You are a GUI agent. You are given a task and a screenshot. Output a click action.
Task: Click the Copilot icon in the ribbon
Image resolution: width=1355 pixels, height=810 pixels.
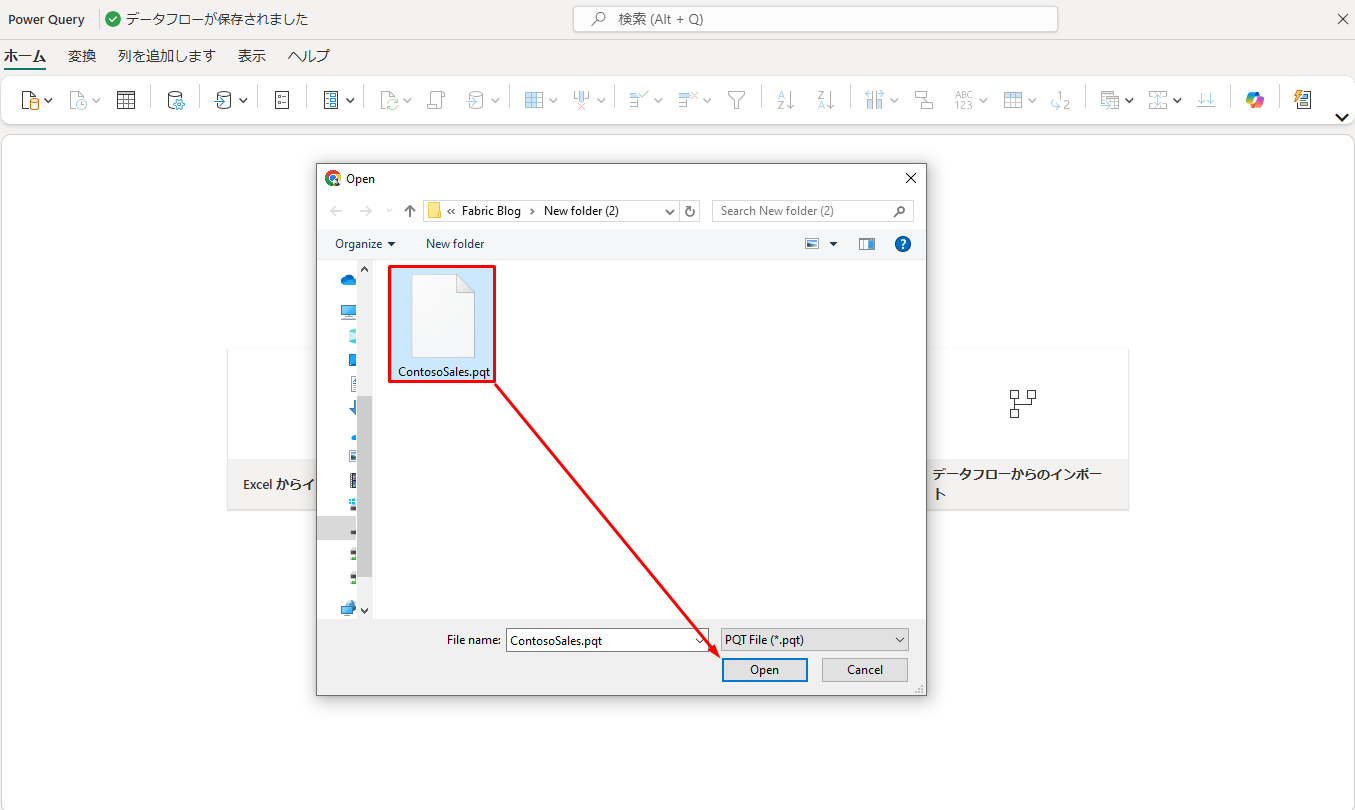tap(1254, 100)
